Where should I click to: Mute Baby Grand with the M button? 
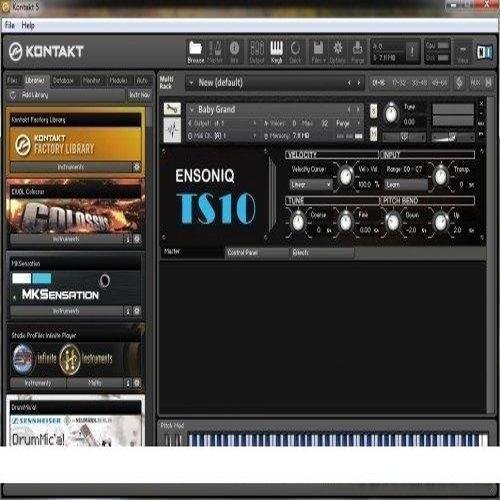(x=373, y=134)
